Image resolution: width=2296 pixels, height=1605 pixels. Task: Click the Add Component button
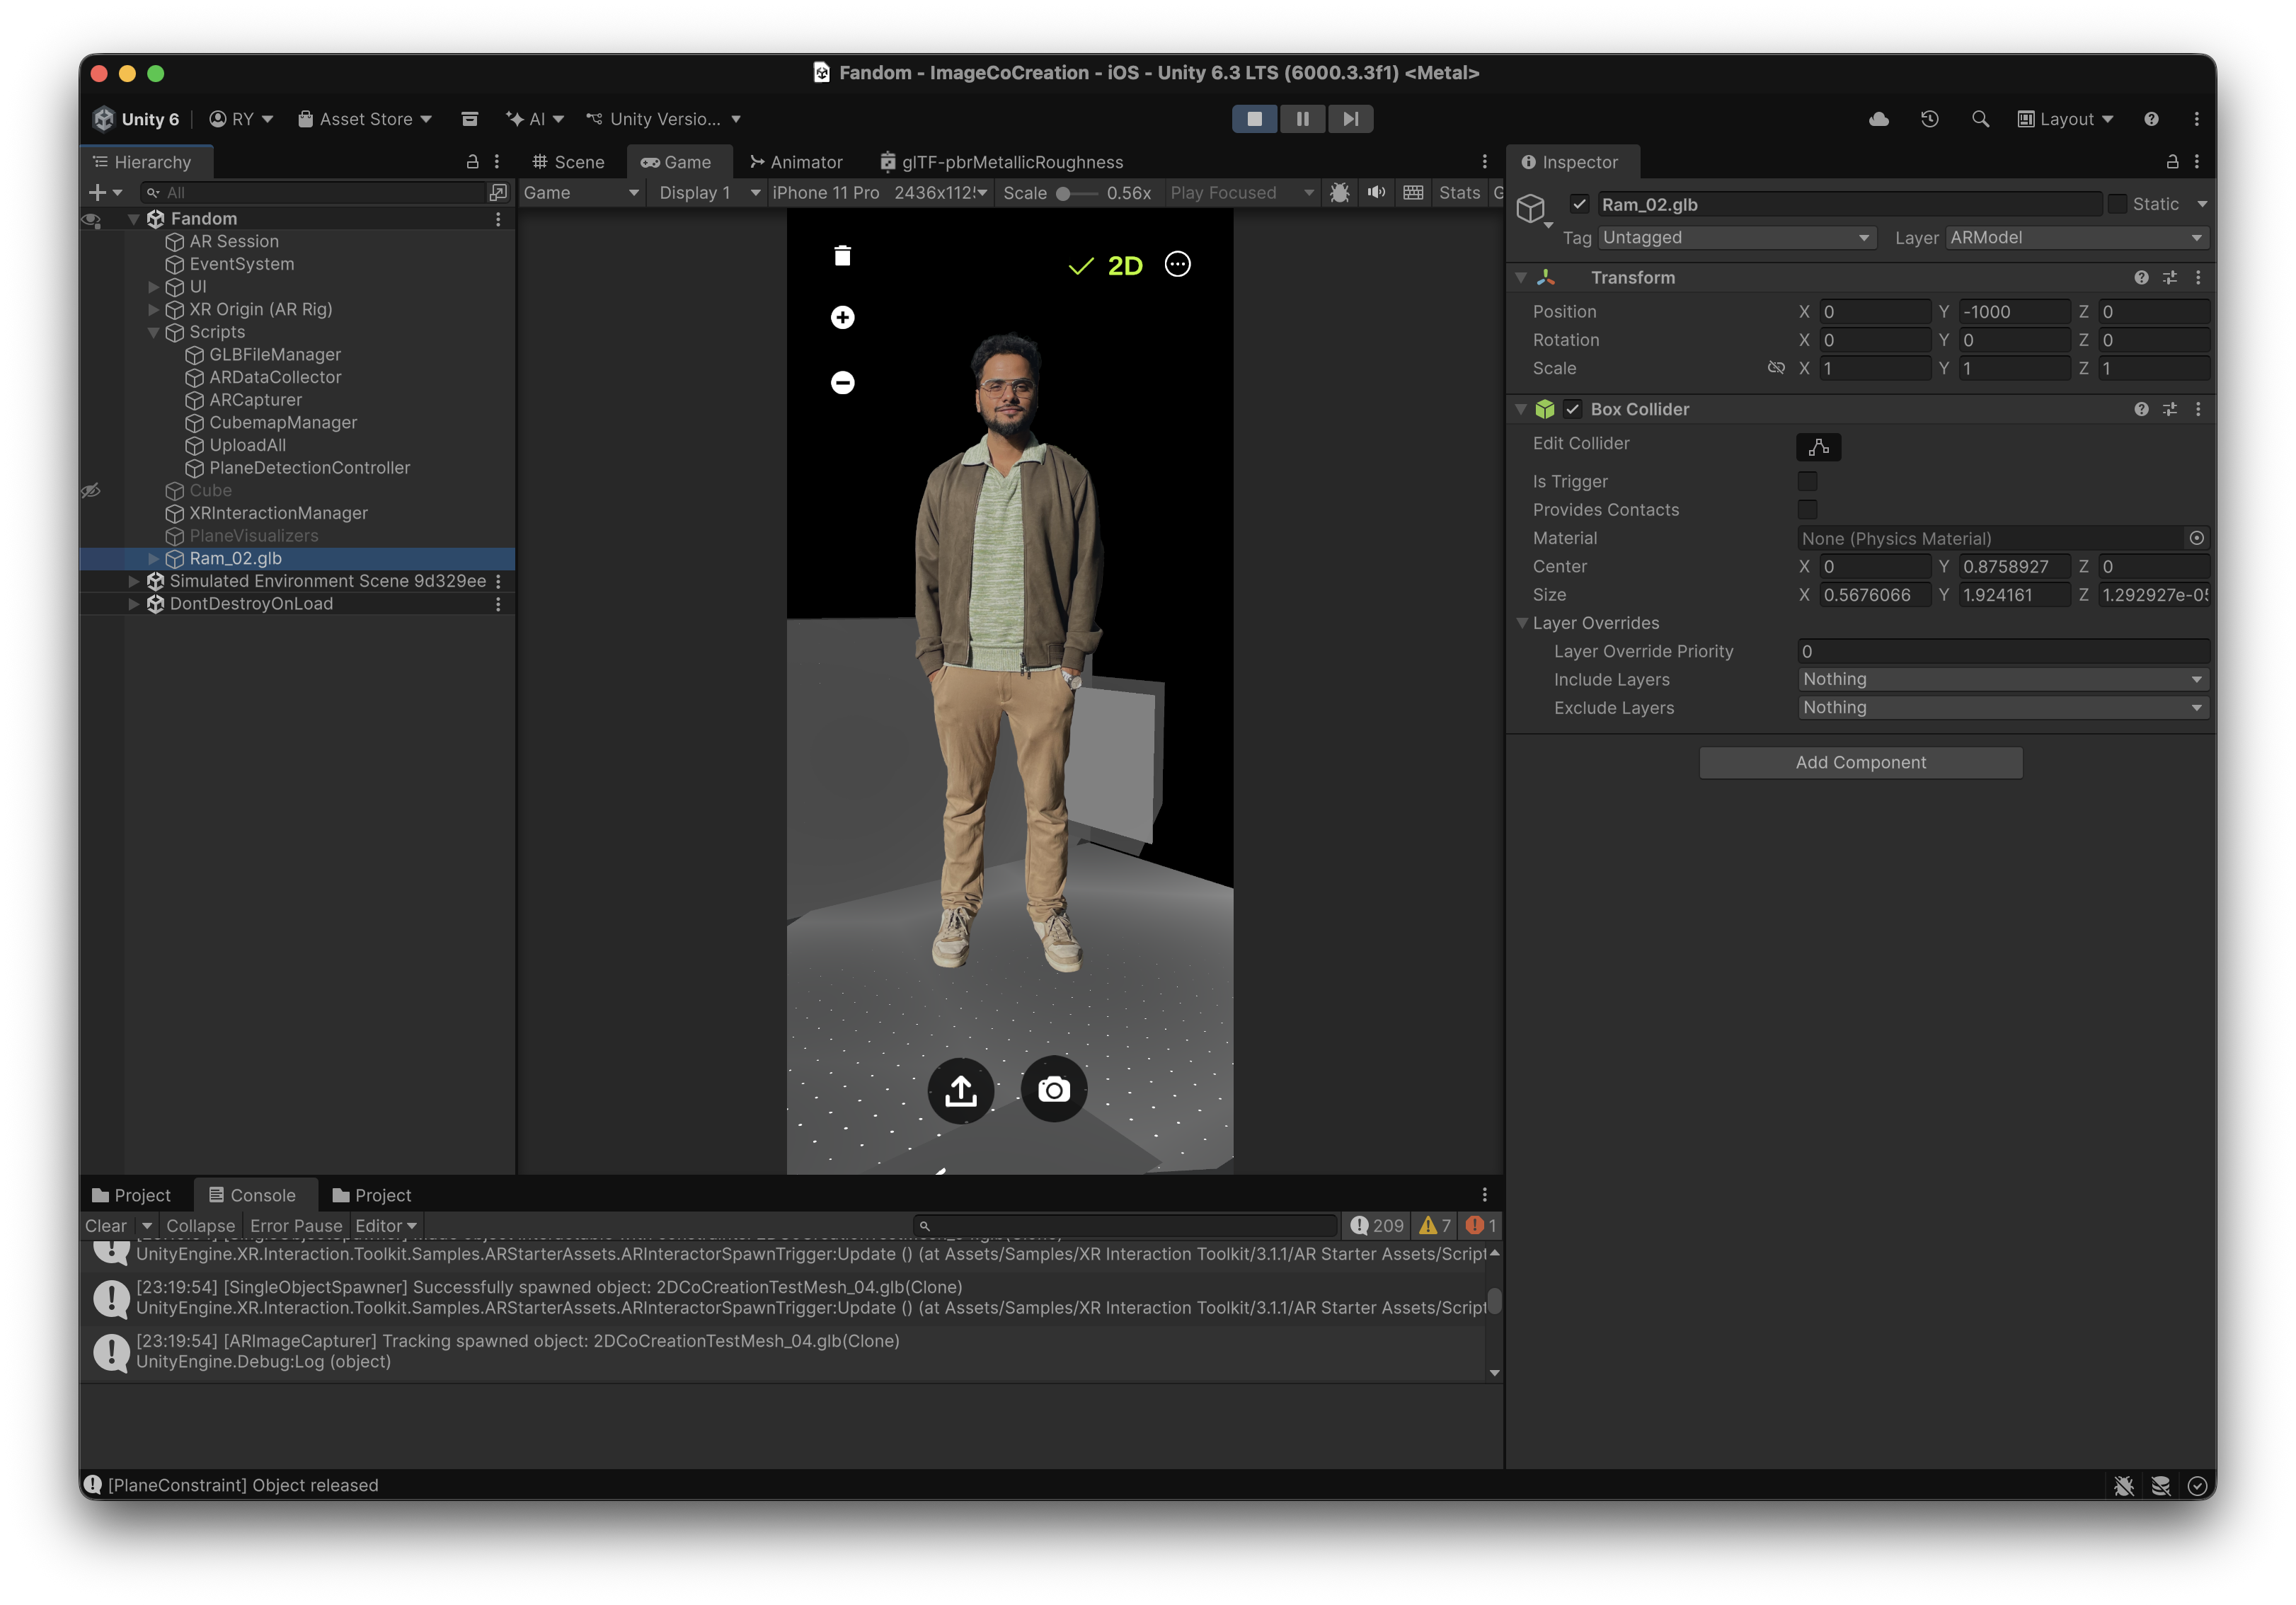point(1860,762)
